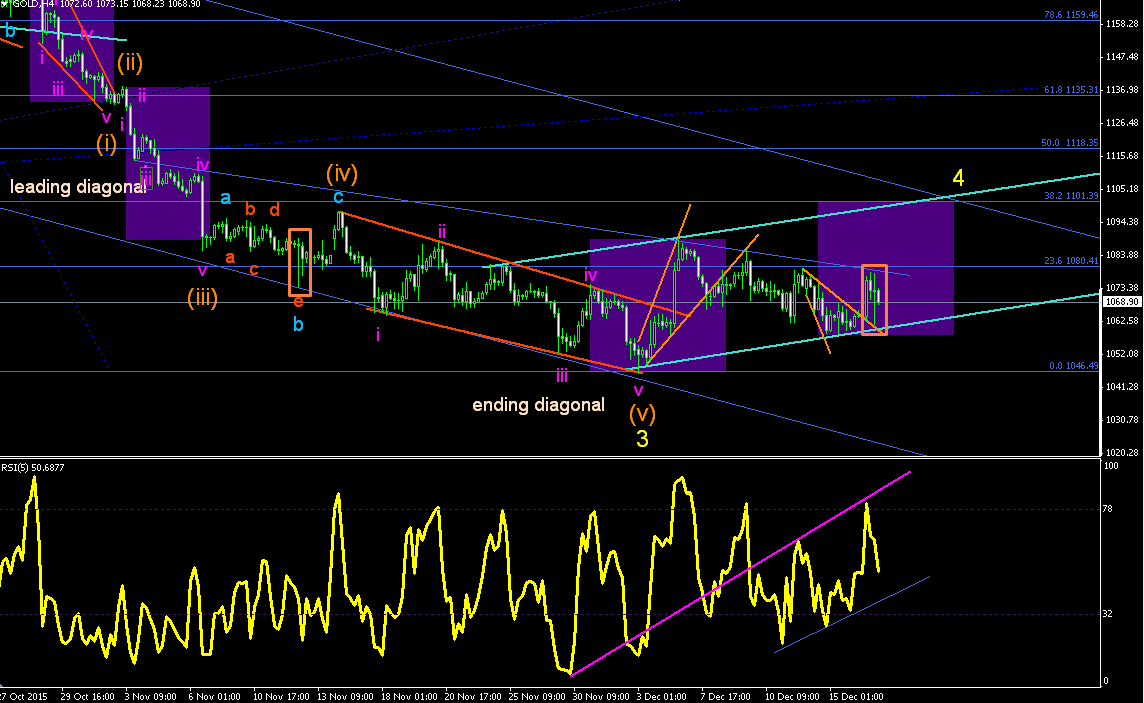Image resolution: width=1144 pixels, height=703 pixels.
Task: Click time axis label '10 Dec 09:00'
Action: tap(792, 696)
